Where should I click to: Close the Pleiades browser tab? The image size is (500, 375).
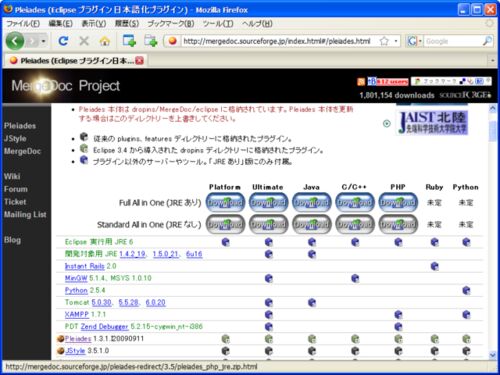tap(140, 60)
